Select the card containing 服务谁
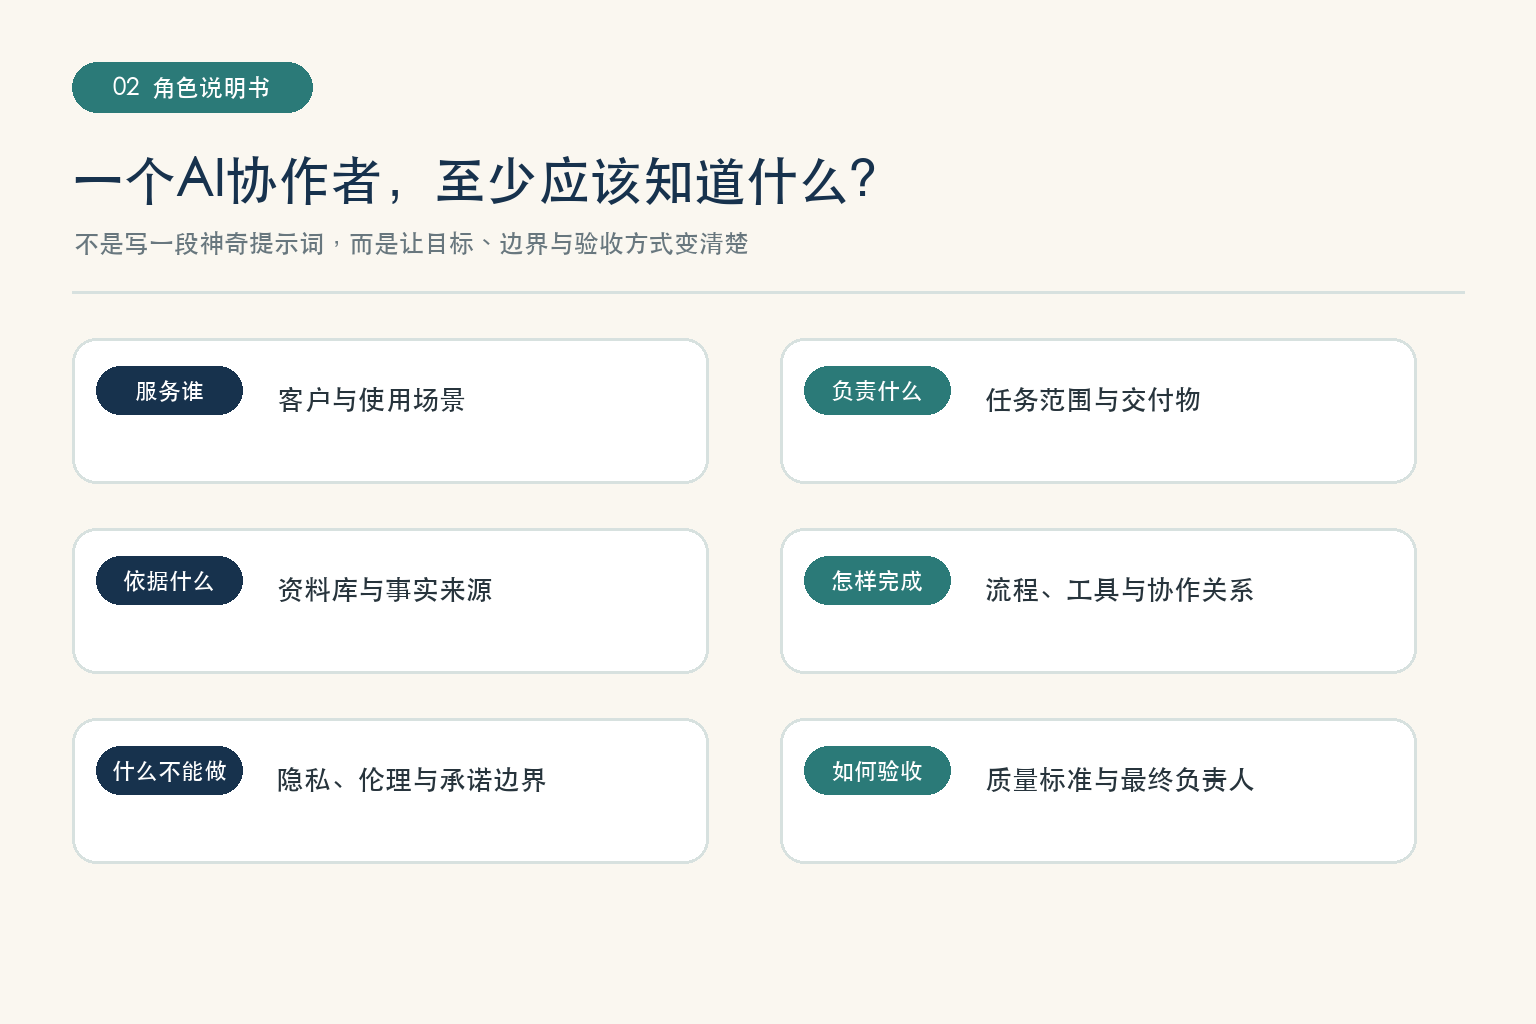1536x1024 pixels. pyautogui.click(x=390, y=411)
